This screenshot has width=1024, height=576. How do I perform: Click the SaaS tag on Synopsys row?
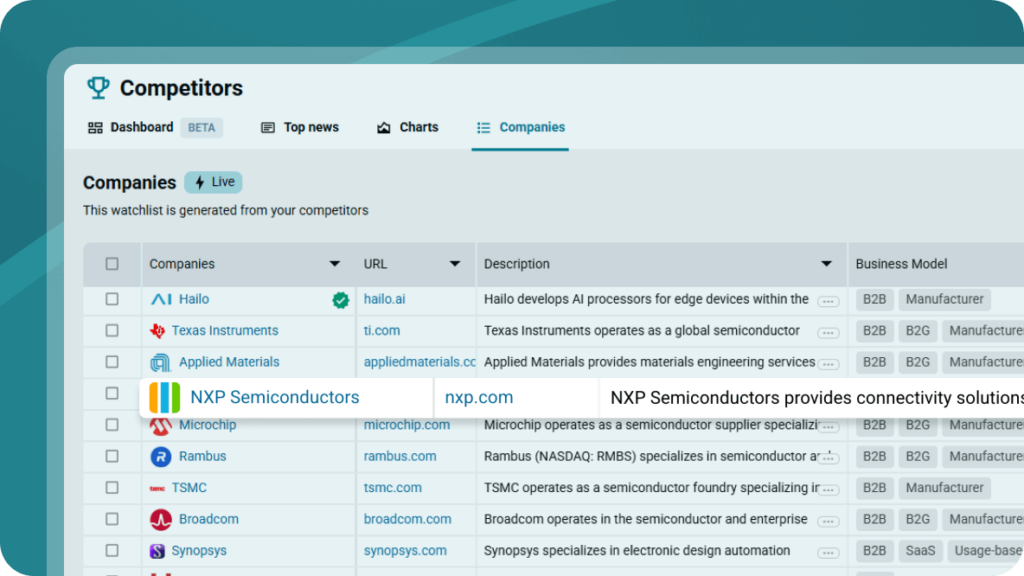point(921,551)
